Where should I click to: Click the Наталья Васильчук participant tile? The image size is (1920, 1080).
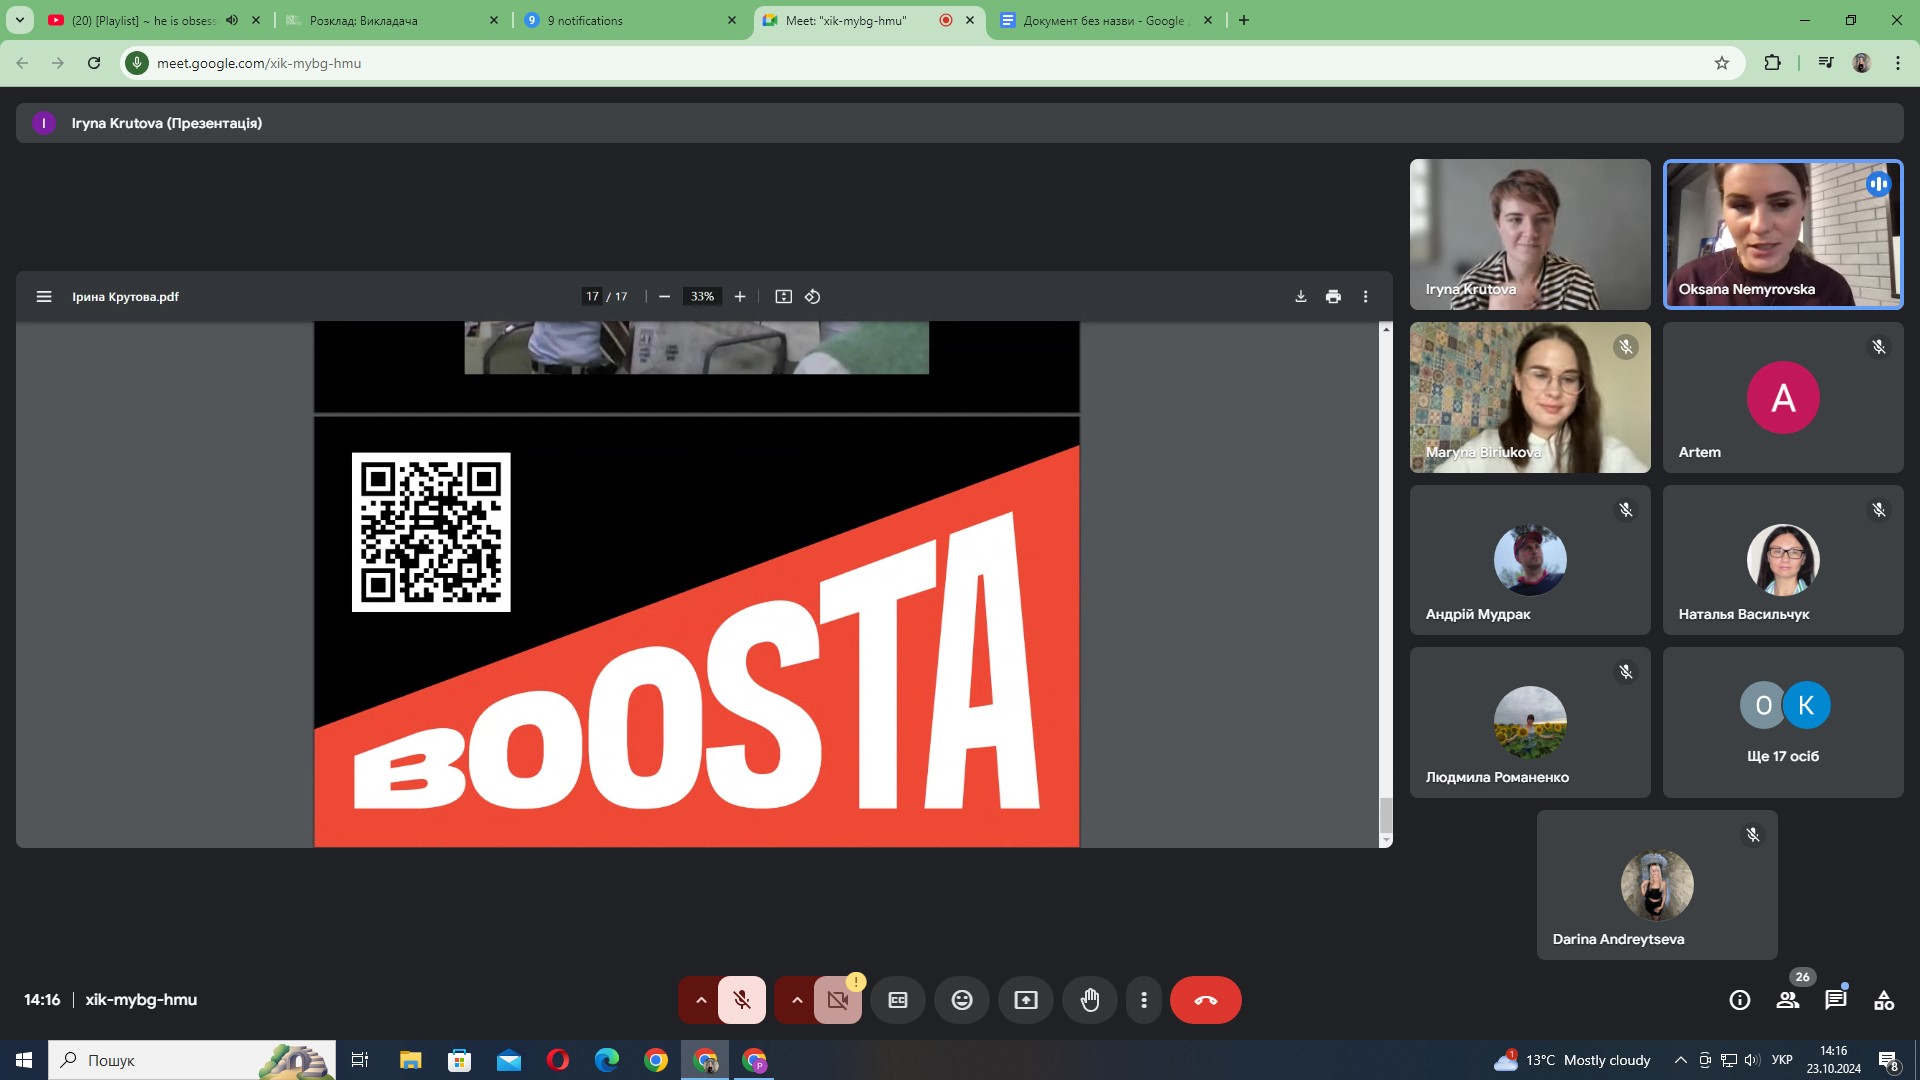1783,560
